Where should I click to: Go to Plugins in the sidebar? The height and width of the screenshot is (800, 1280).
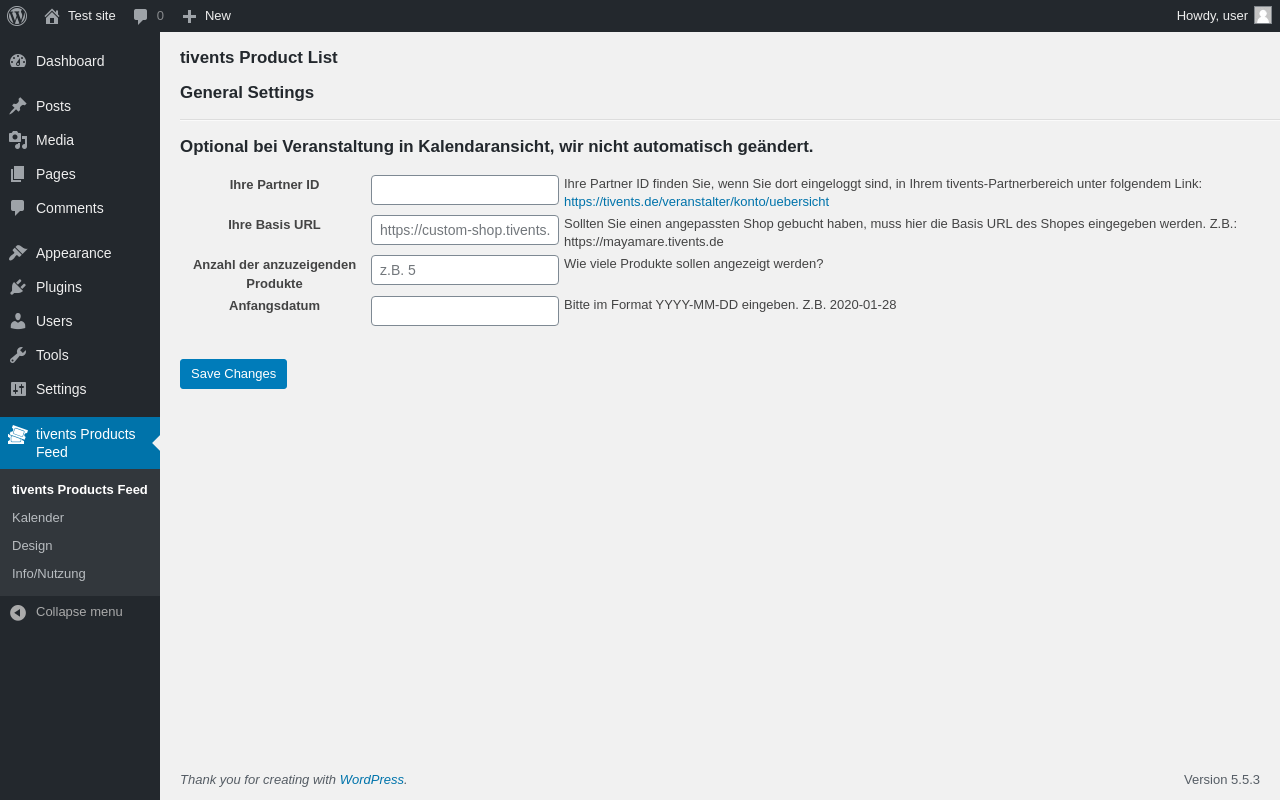coord(80,287)
